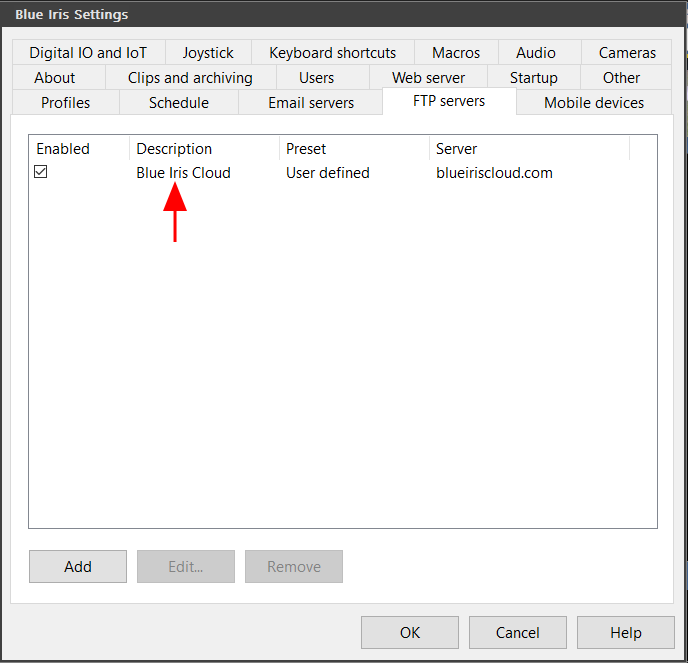Click the Edit... button
The image size is (688, 663).
click(x=186, y=566)
